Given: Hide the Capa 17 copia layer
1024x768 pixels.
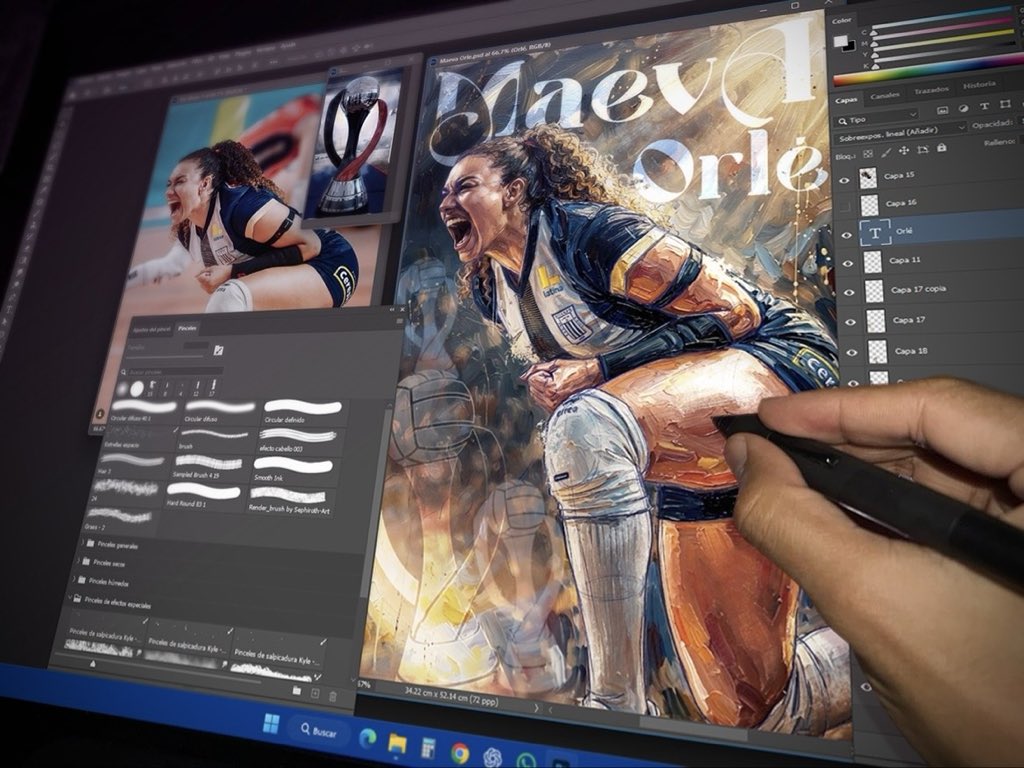Looking at the screenshot, I should 849,293.
